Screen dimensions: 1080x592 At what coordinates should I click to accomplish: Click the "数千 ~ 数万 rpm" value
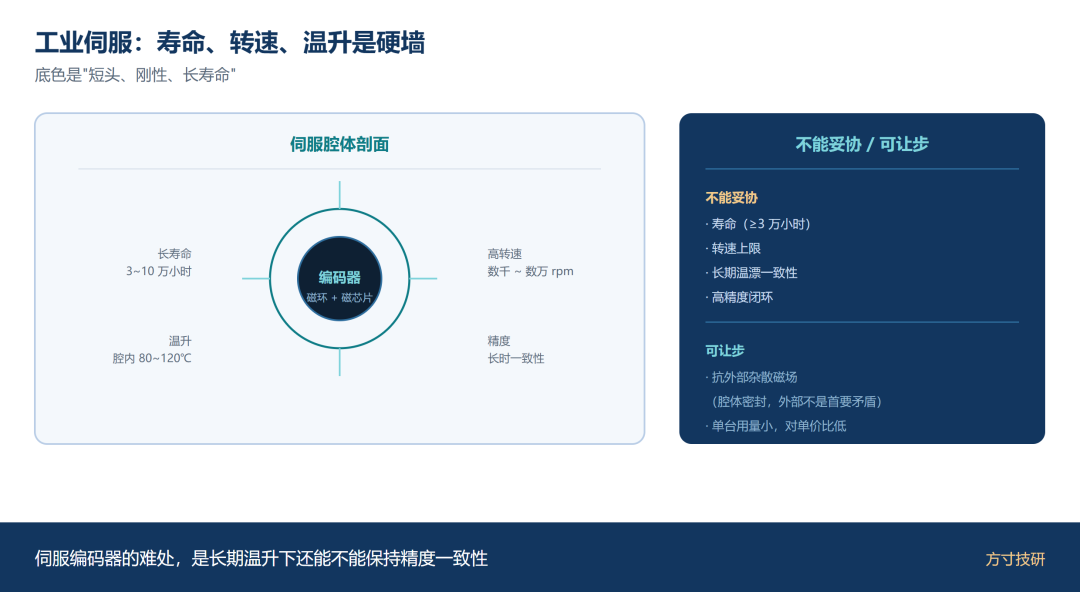coord(530,271)
